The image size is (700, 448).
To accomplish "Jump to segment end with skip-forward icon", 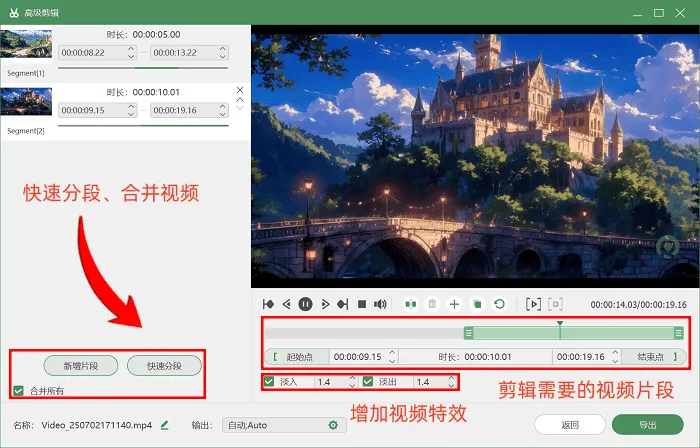I will (x=342, y=304).
